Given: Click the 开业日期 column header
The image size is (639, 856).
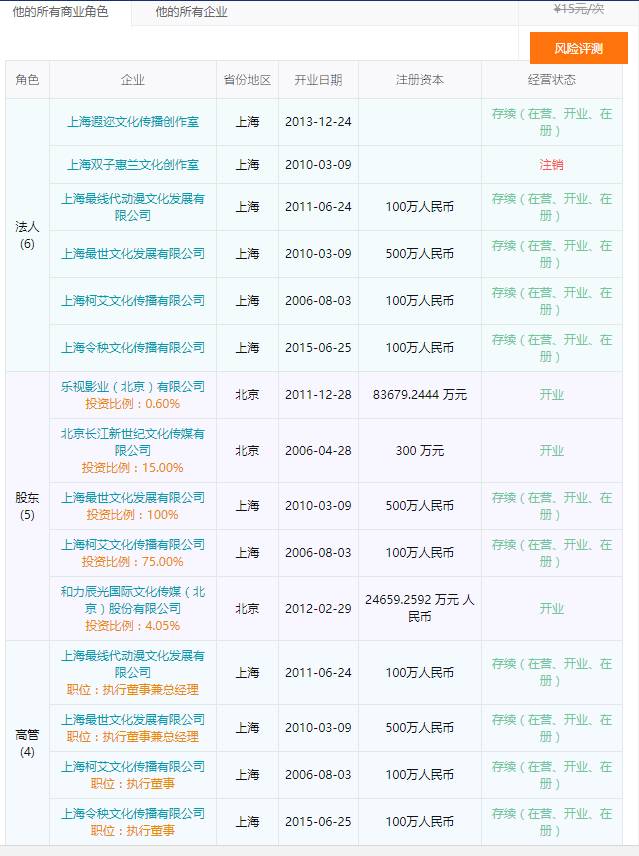Looking at the screenshot, I should click(318, 80).
